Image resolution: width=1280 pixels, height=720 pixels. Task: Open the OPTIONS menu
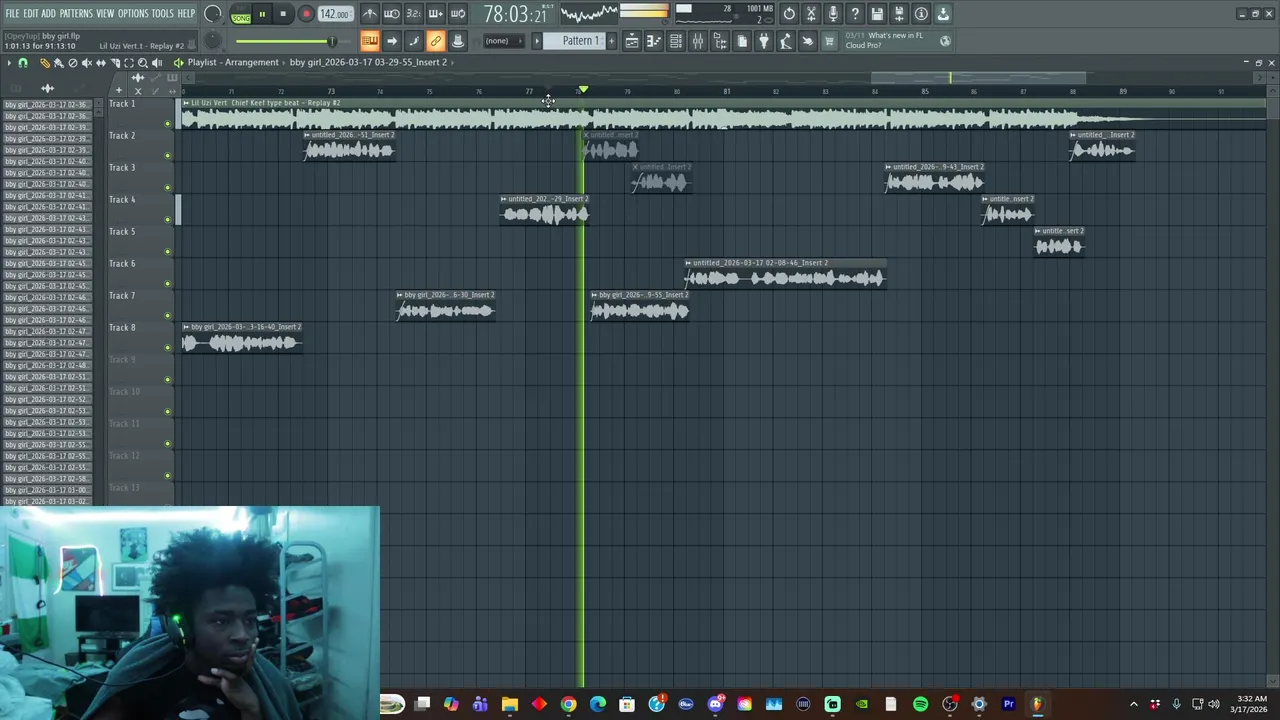tap(133, 13)
